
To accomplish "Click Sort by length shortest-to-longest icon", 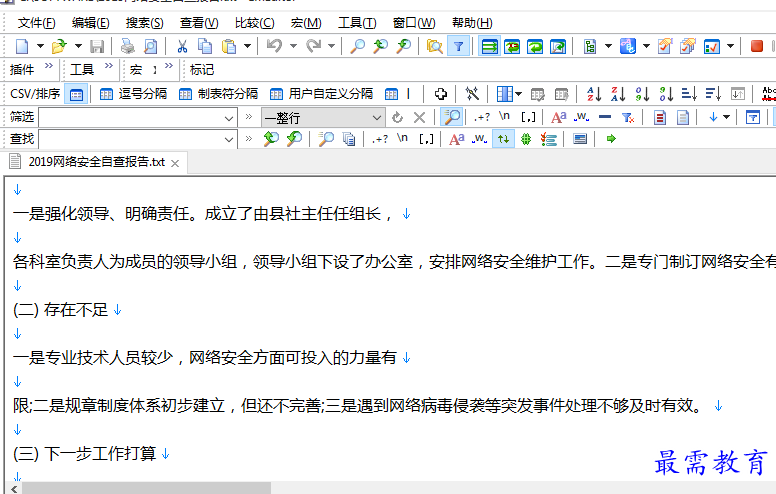I will (689, 94).
